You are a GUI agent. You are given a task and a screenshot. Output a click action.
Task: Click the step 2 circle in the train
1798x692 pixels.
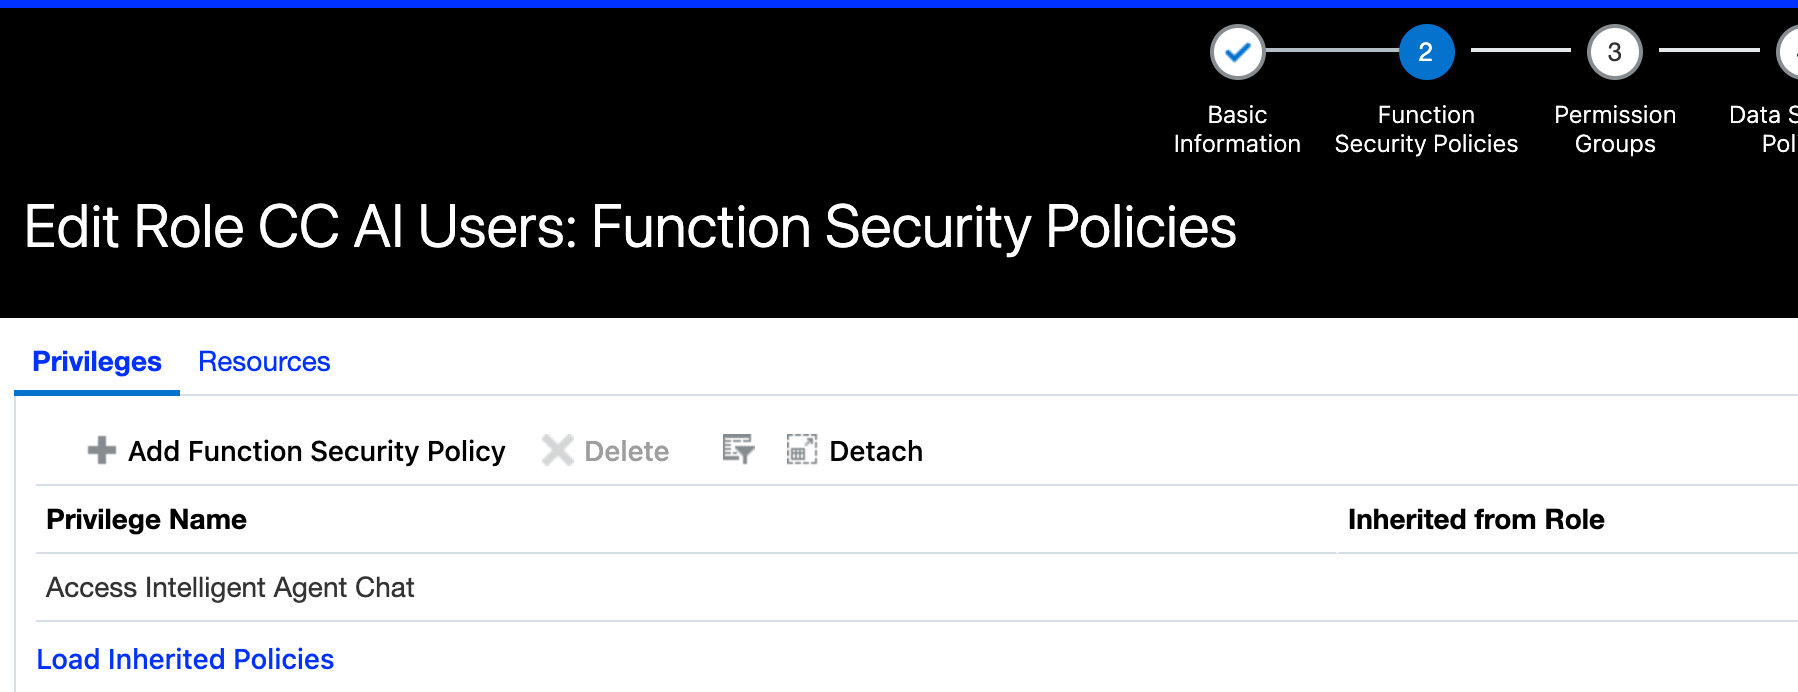1426,52
